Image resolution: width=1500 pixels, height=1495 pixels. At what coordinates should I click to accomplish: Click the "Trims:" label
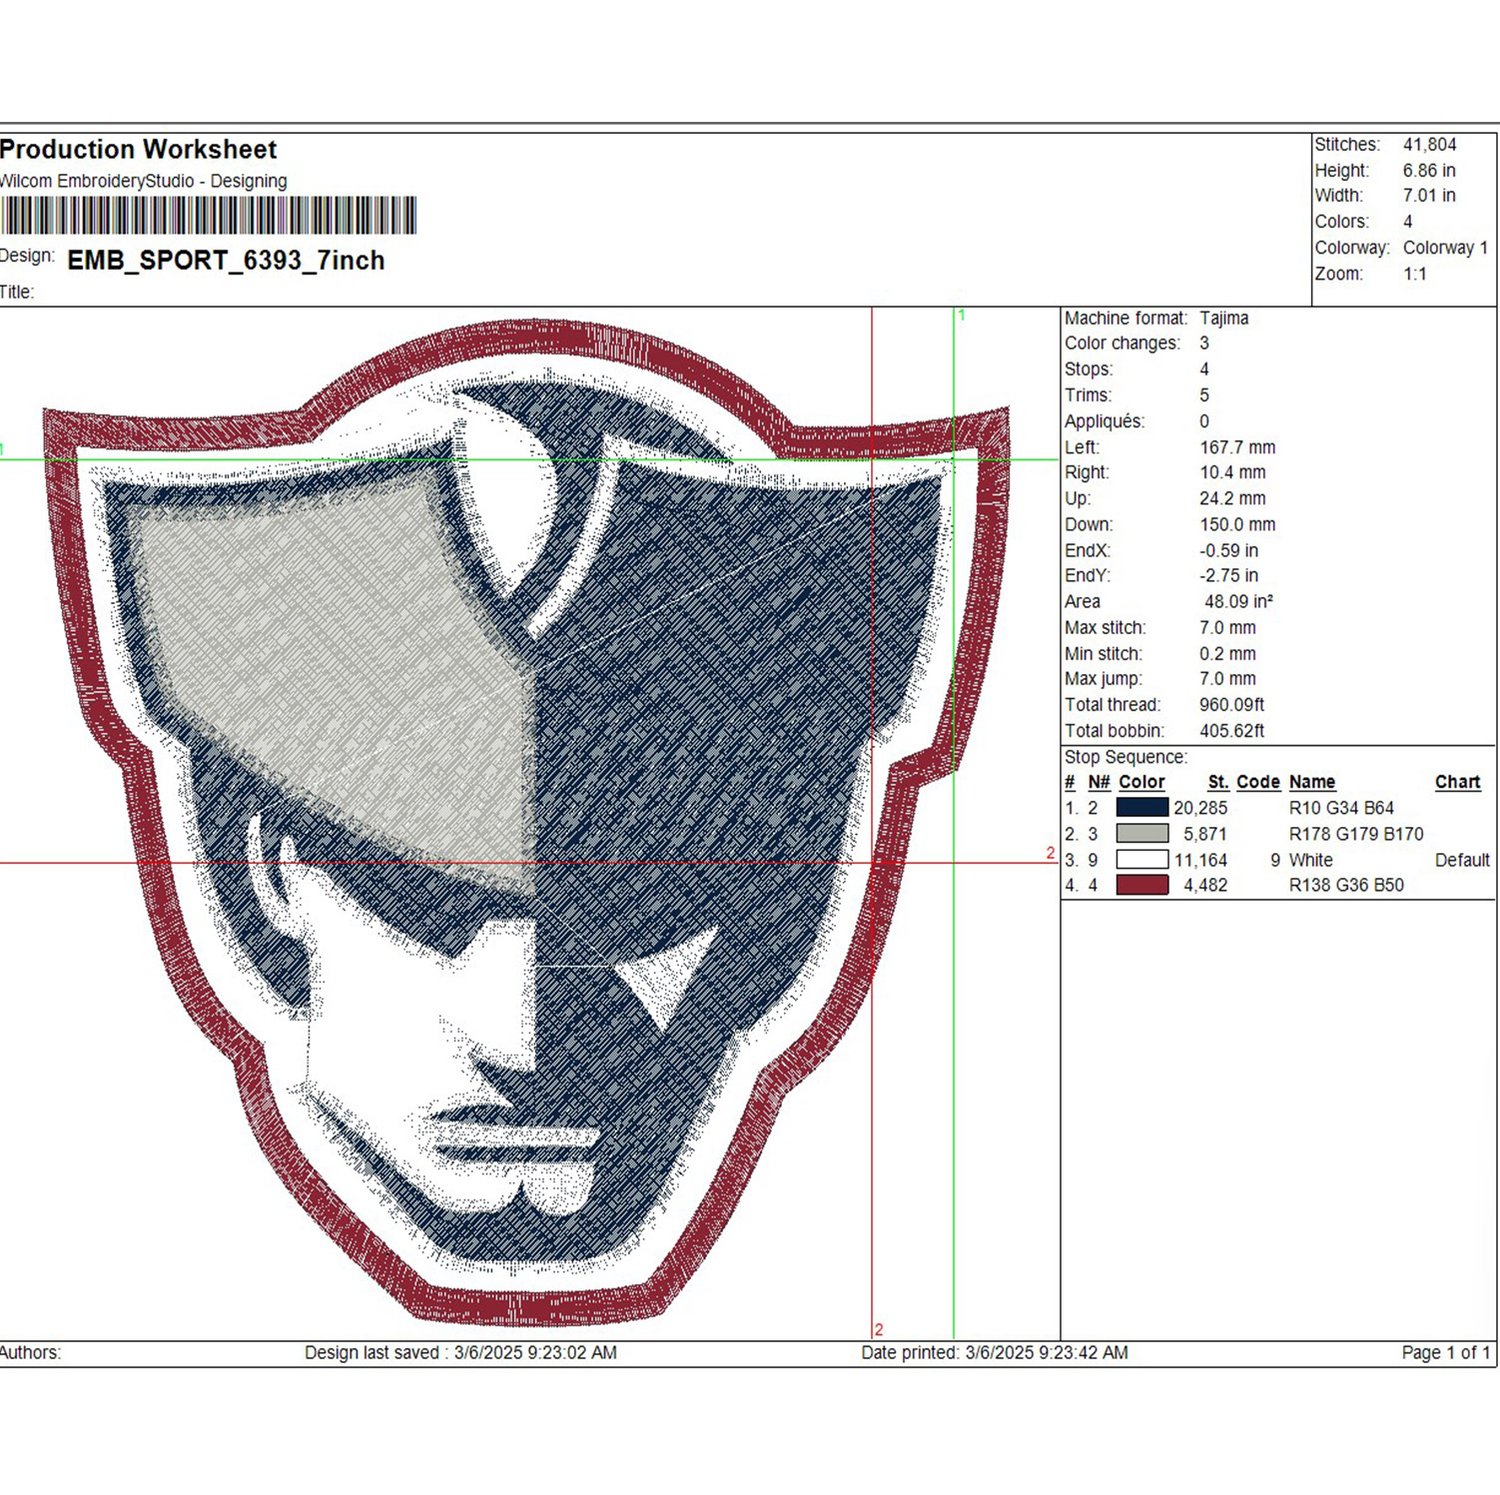[x=1088, y=396]
